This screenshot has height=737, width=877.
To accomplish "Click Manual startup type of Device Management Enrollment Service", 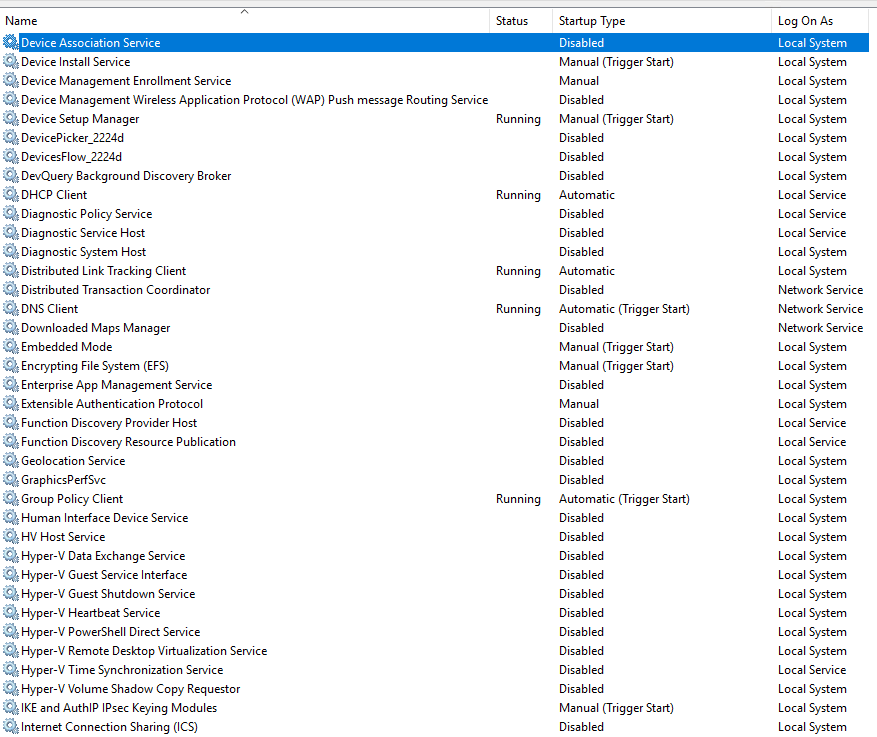I will click(579, 81).
